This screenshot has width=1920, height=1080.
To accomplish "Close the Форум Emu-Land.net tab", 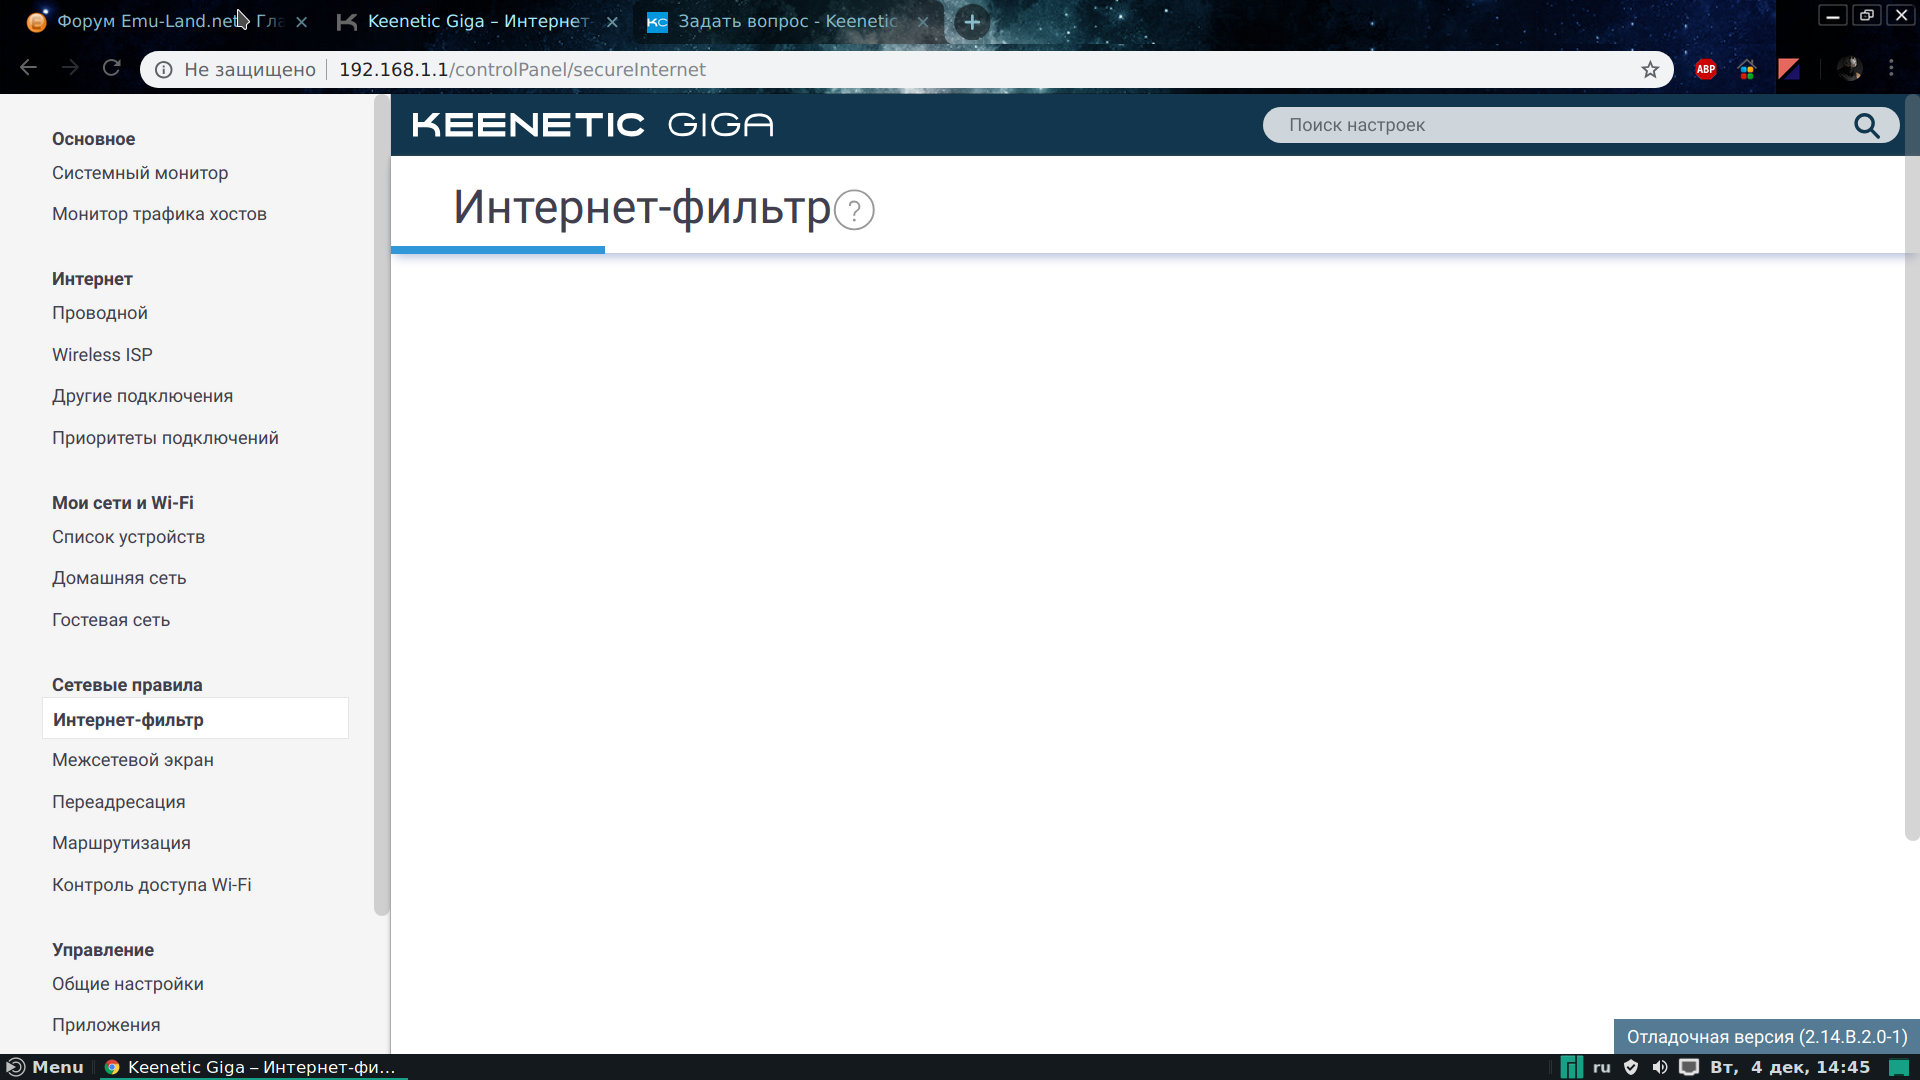I will [x=302, y=22].
